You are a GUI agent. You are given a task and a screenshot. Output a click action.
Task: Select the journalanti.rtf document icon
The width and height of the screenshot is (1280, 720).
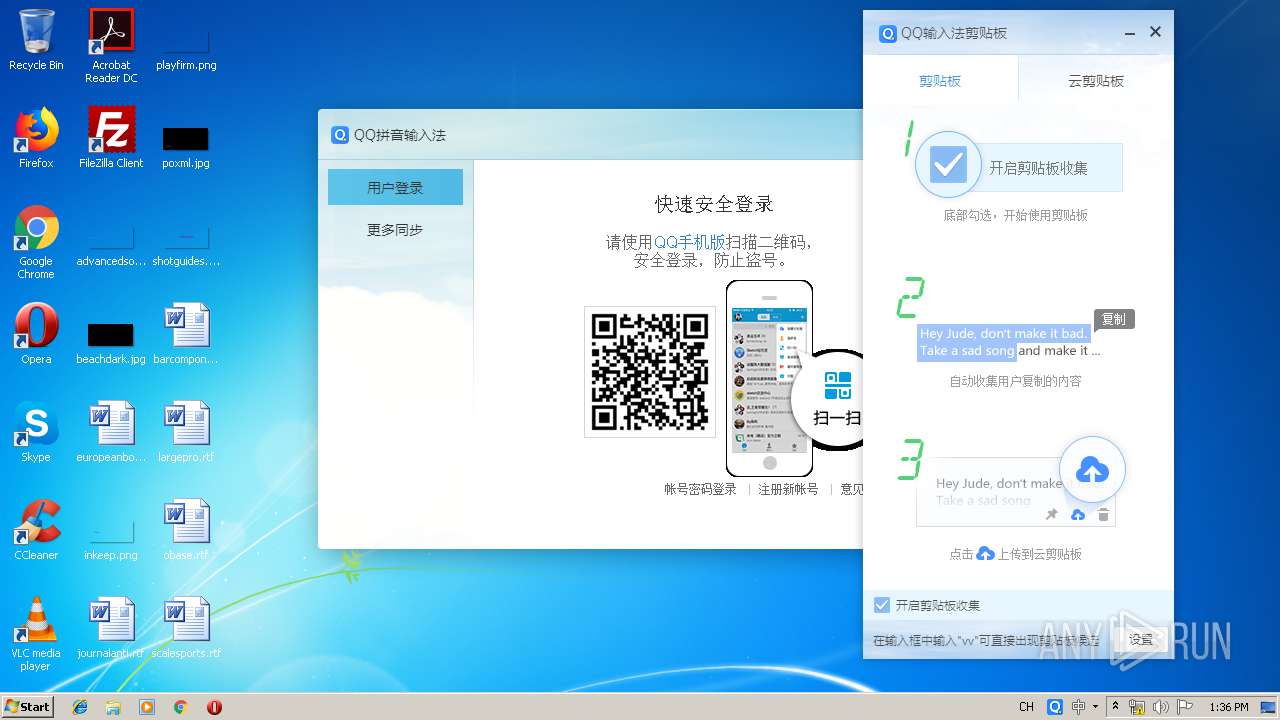point(111,628)
